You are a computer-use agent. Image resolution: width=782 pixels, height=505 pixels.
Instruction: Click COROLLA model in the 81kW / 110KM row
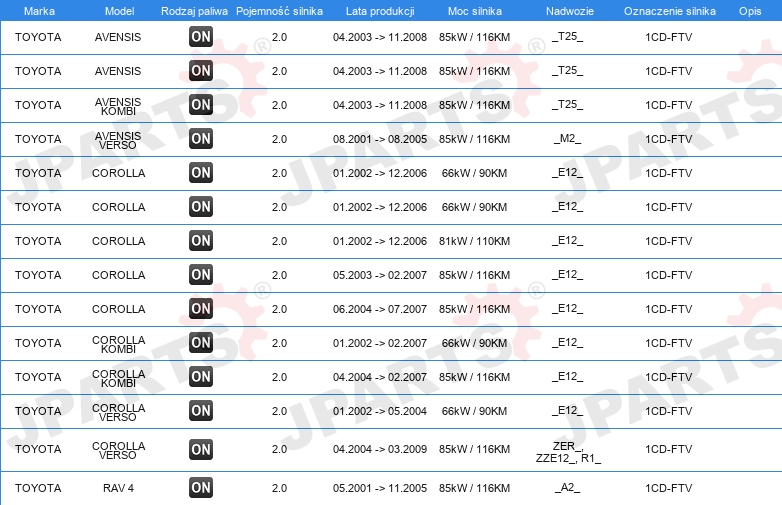[119, 241]
